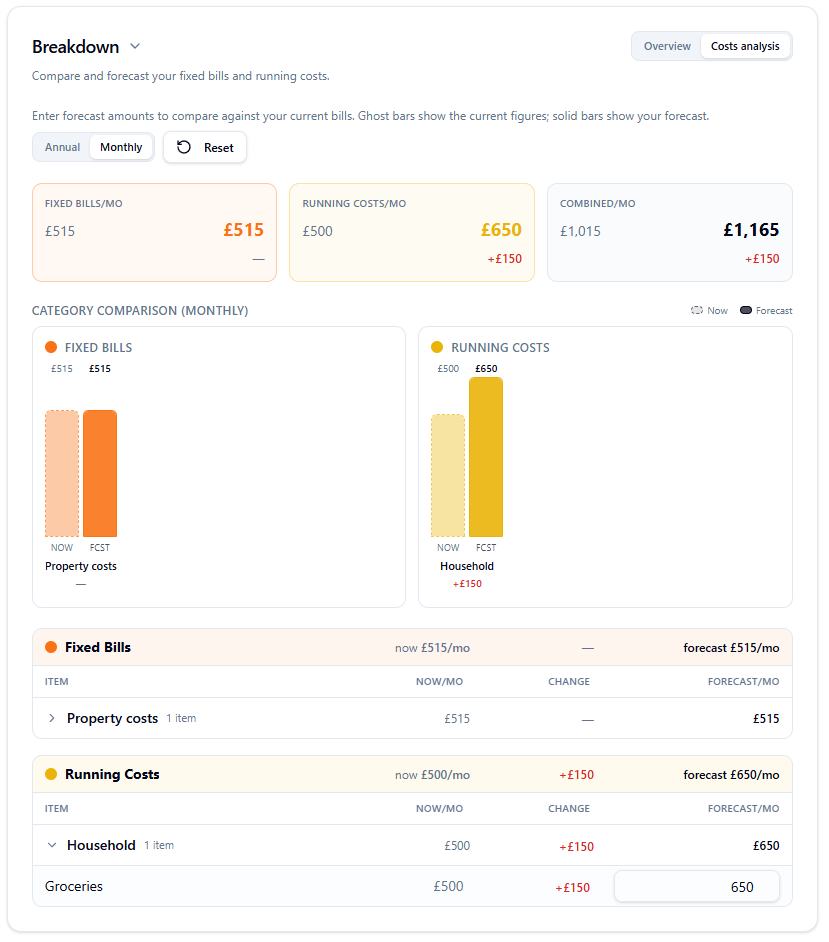Click the Breakdown title text
The width and height of the screenshot is (829, 942).
click(76, 47)
